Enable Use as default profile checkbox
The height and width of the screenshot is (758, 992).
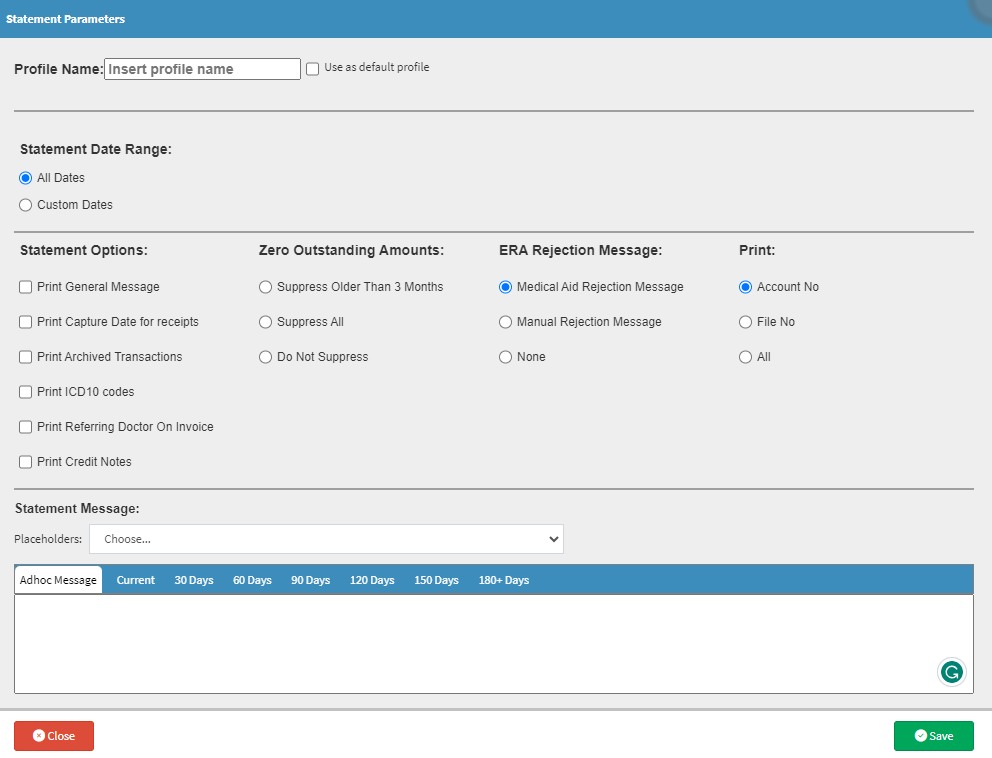[313, 69]
